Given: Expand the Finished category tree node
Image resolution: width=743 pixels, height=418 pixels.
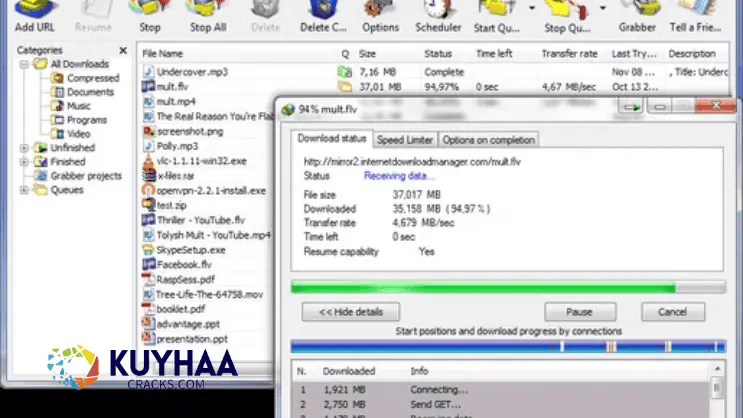Looking at the screenshot, I should tap(25, 161).
